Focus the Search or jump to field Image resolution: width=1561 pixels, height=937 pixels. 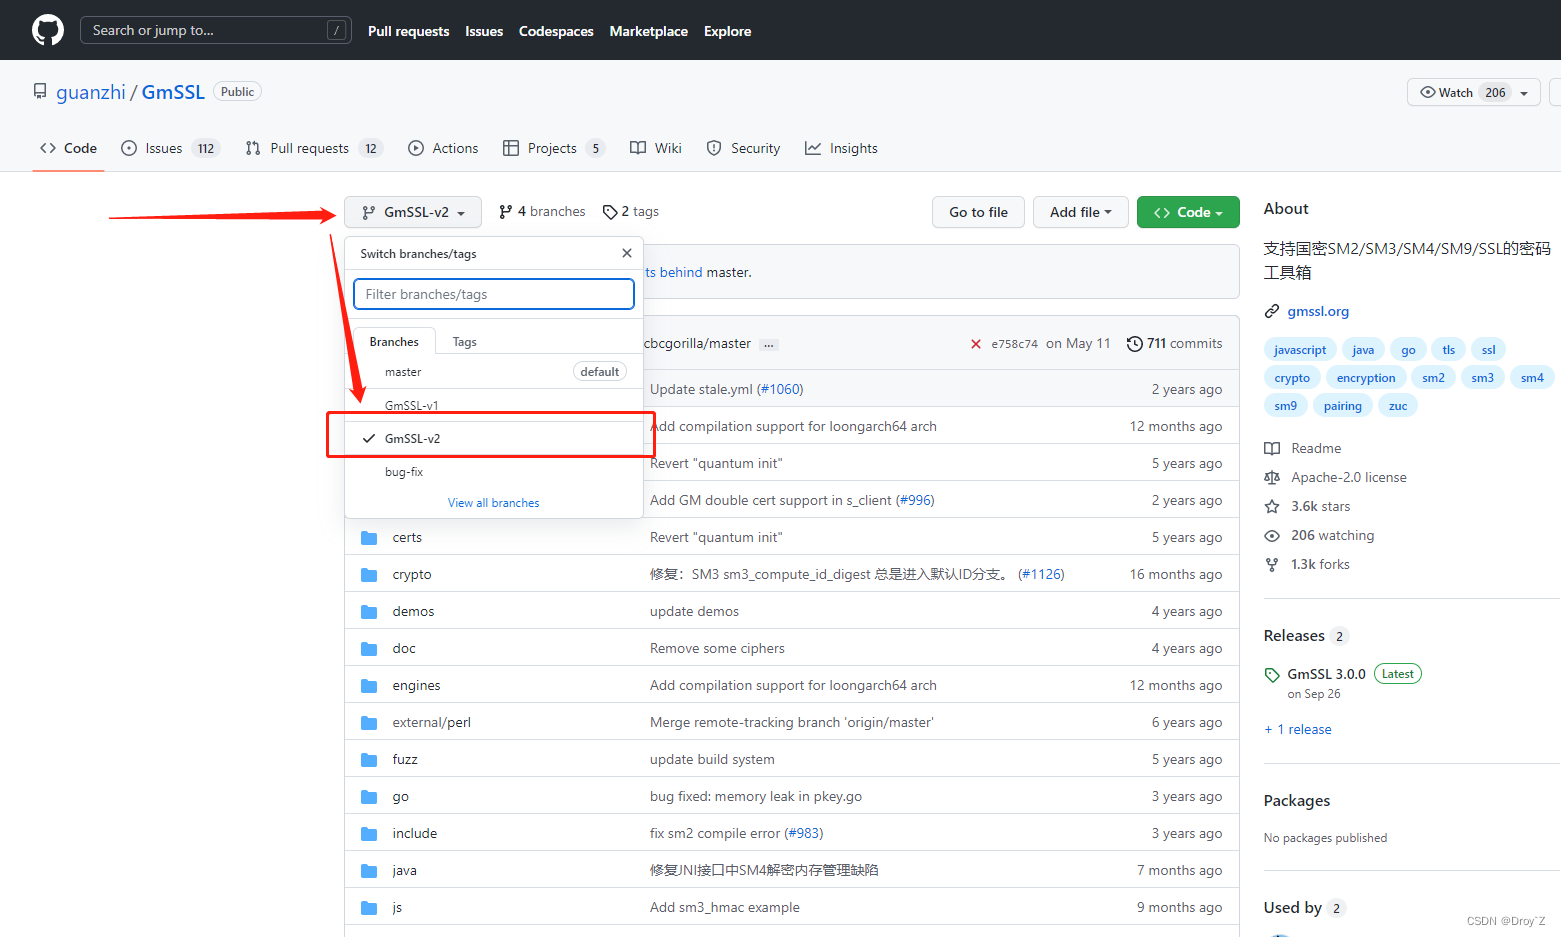tap(215, 30)
